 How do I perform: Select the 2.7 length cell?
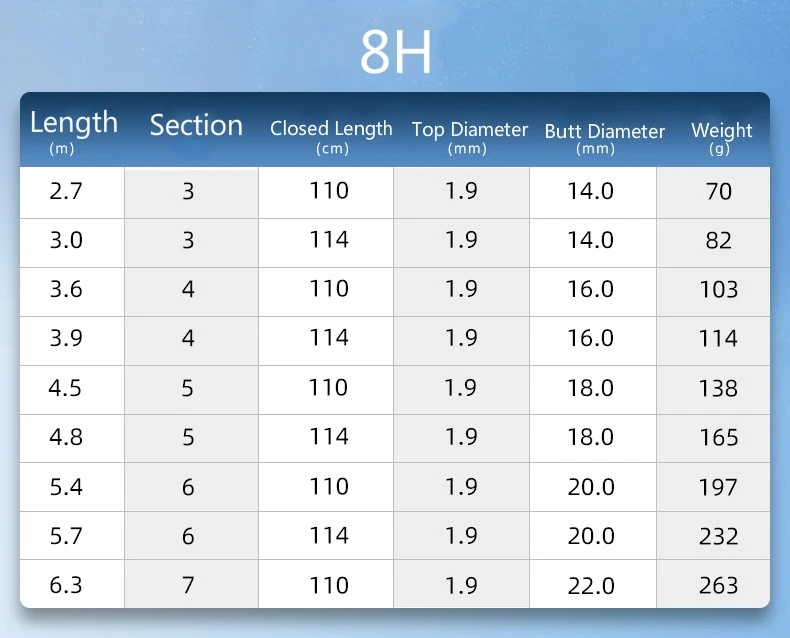click(x=66, y=191)
